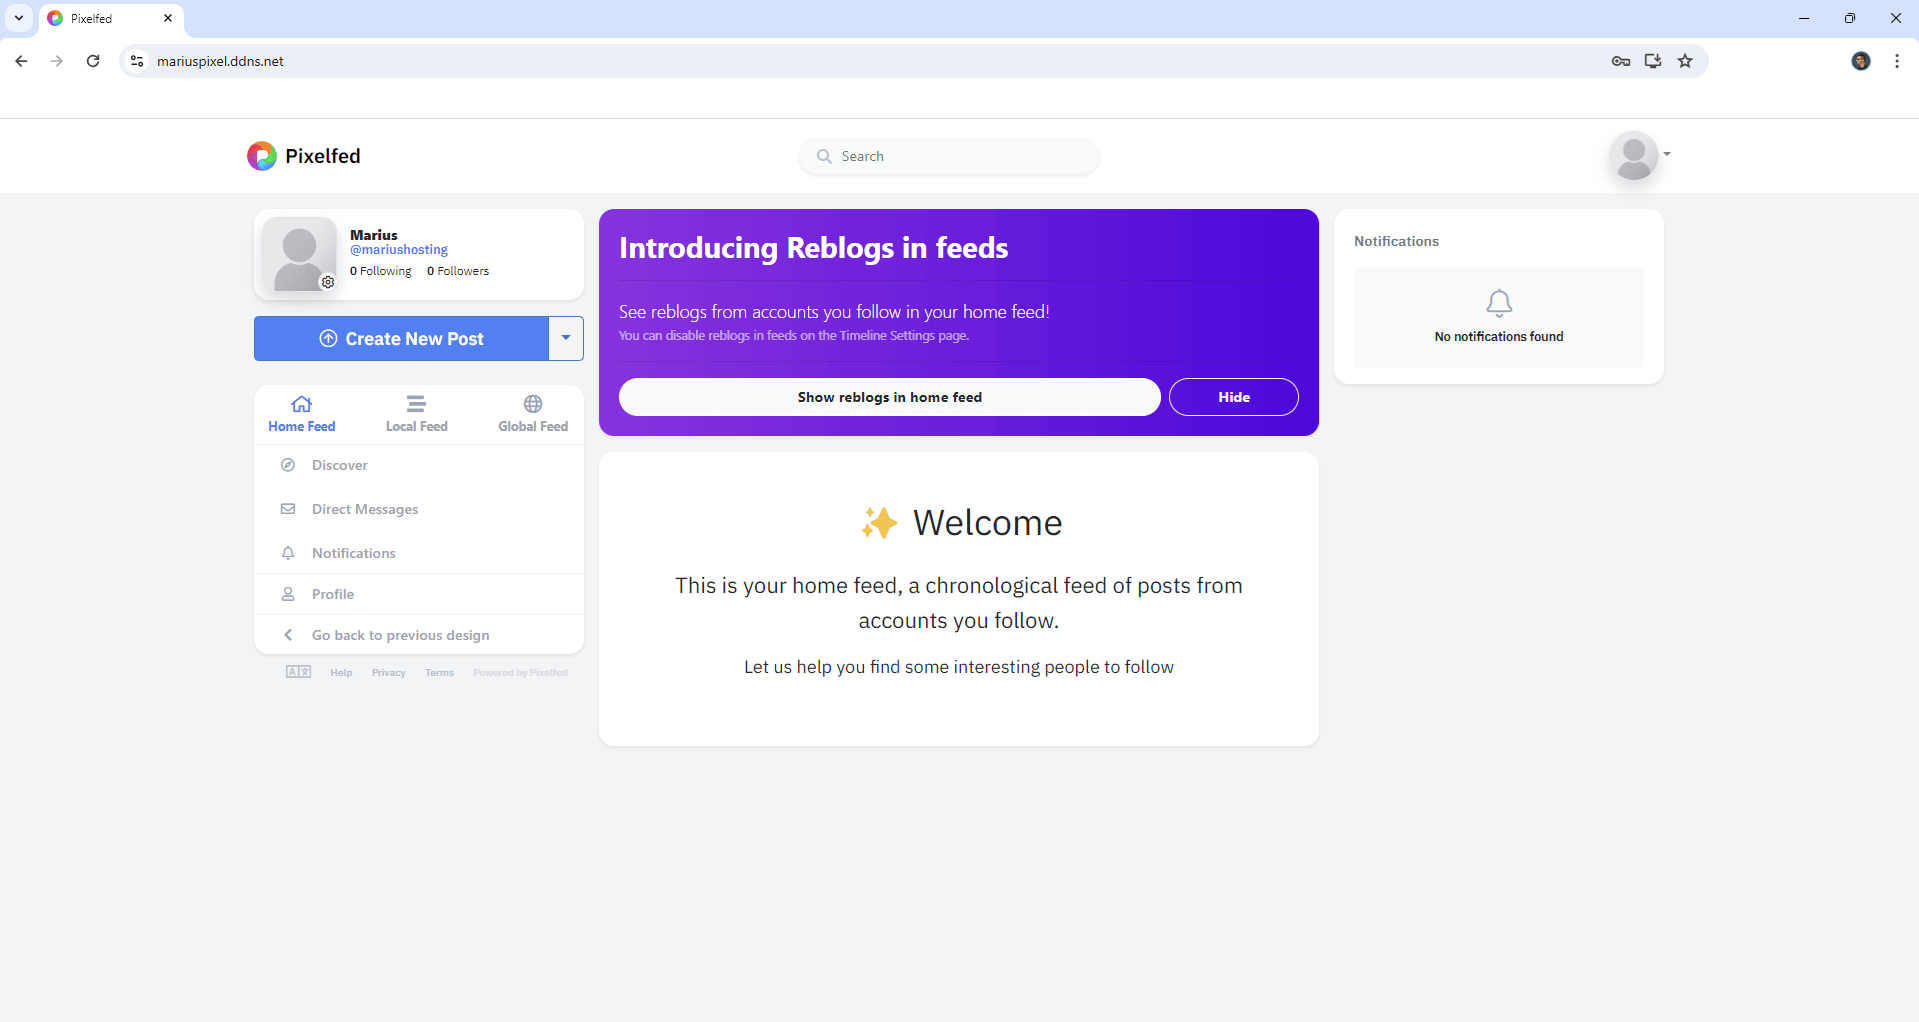
Task: Open the password manager key icon
Action: point(1621,61)
